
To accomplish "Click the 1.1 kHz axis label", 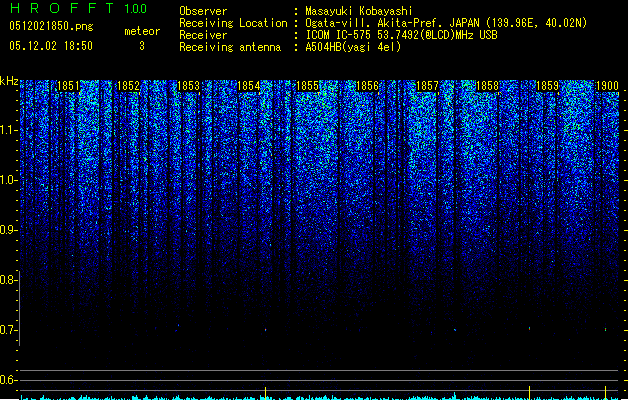I will coord(9,130).
